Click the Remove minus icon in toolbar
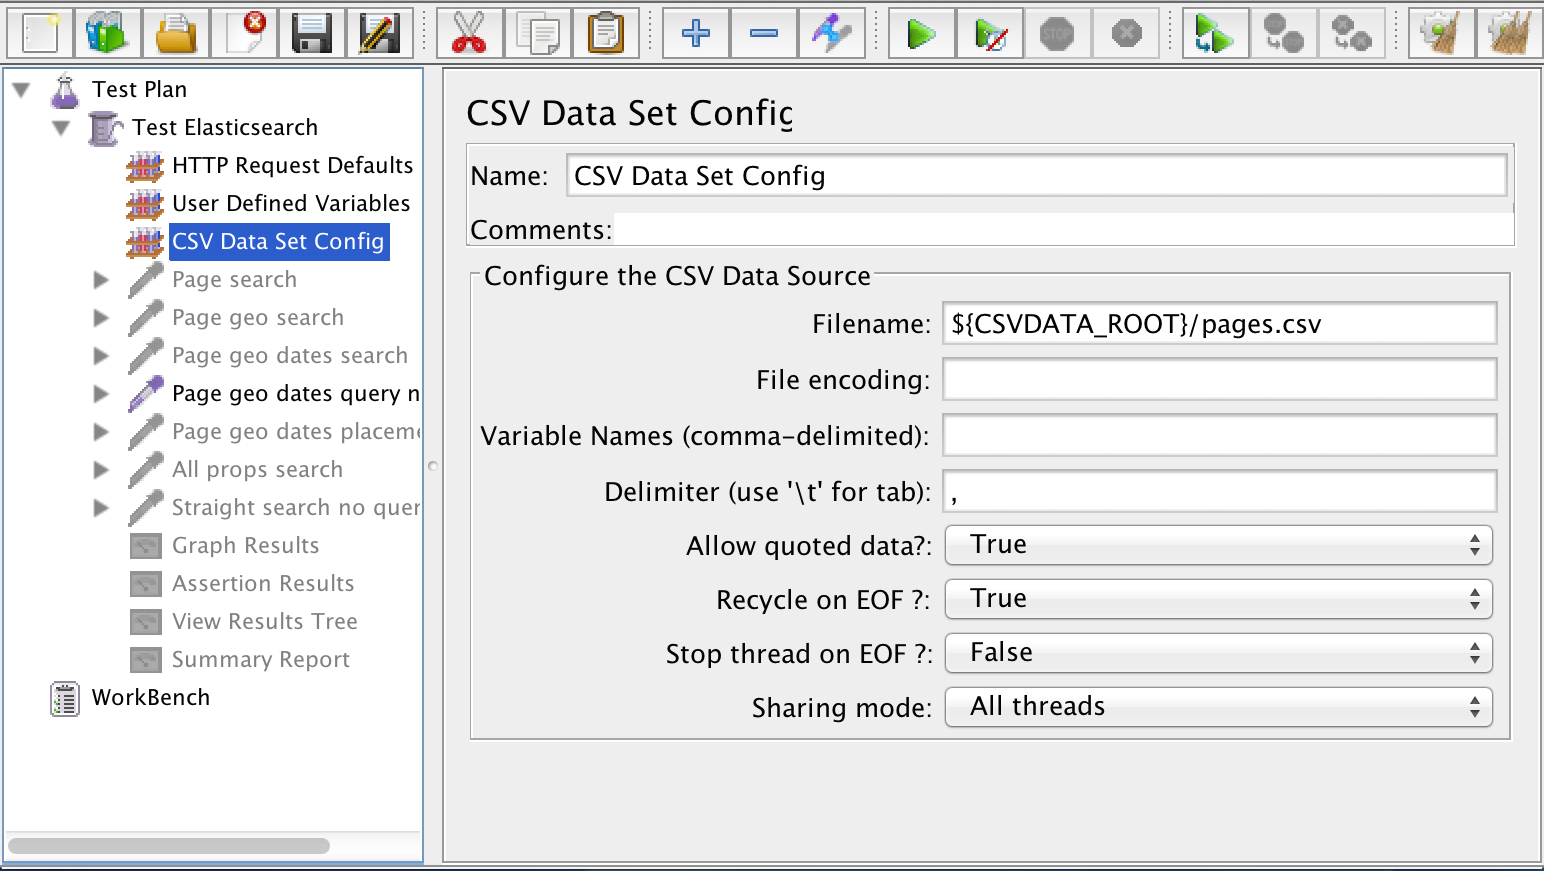This screenshot has width=1544, height=871. click(764, 34)
